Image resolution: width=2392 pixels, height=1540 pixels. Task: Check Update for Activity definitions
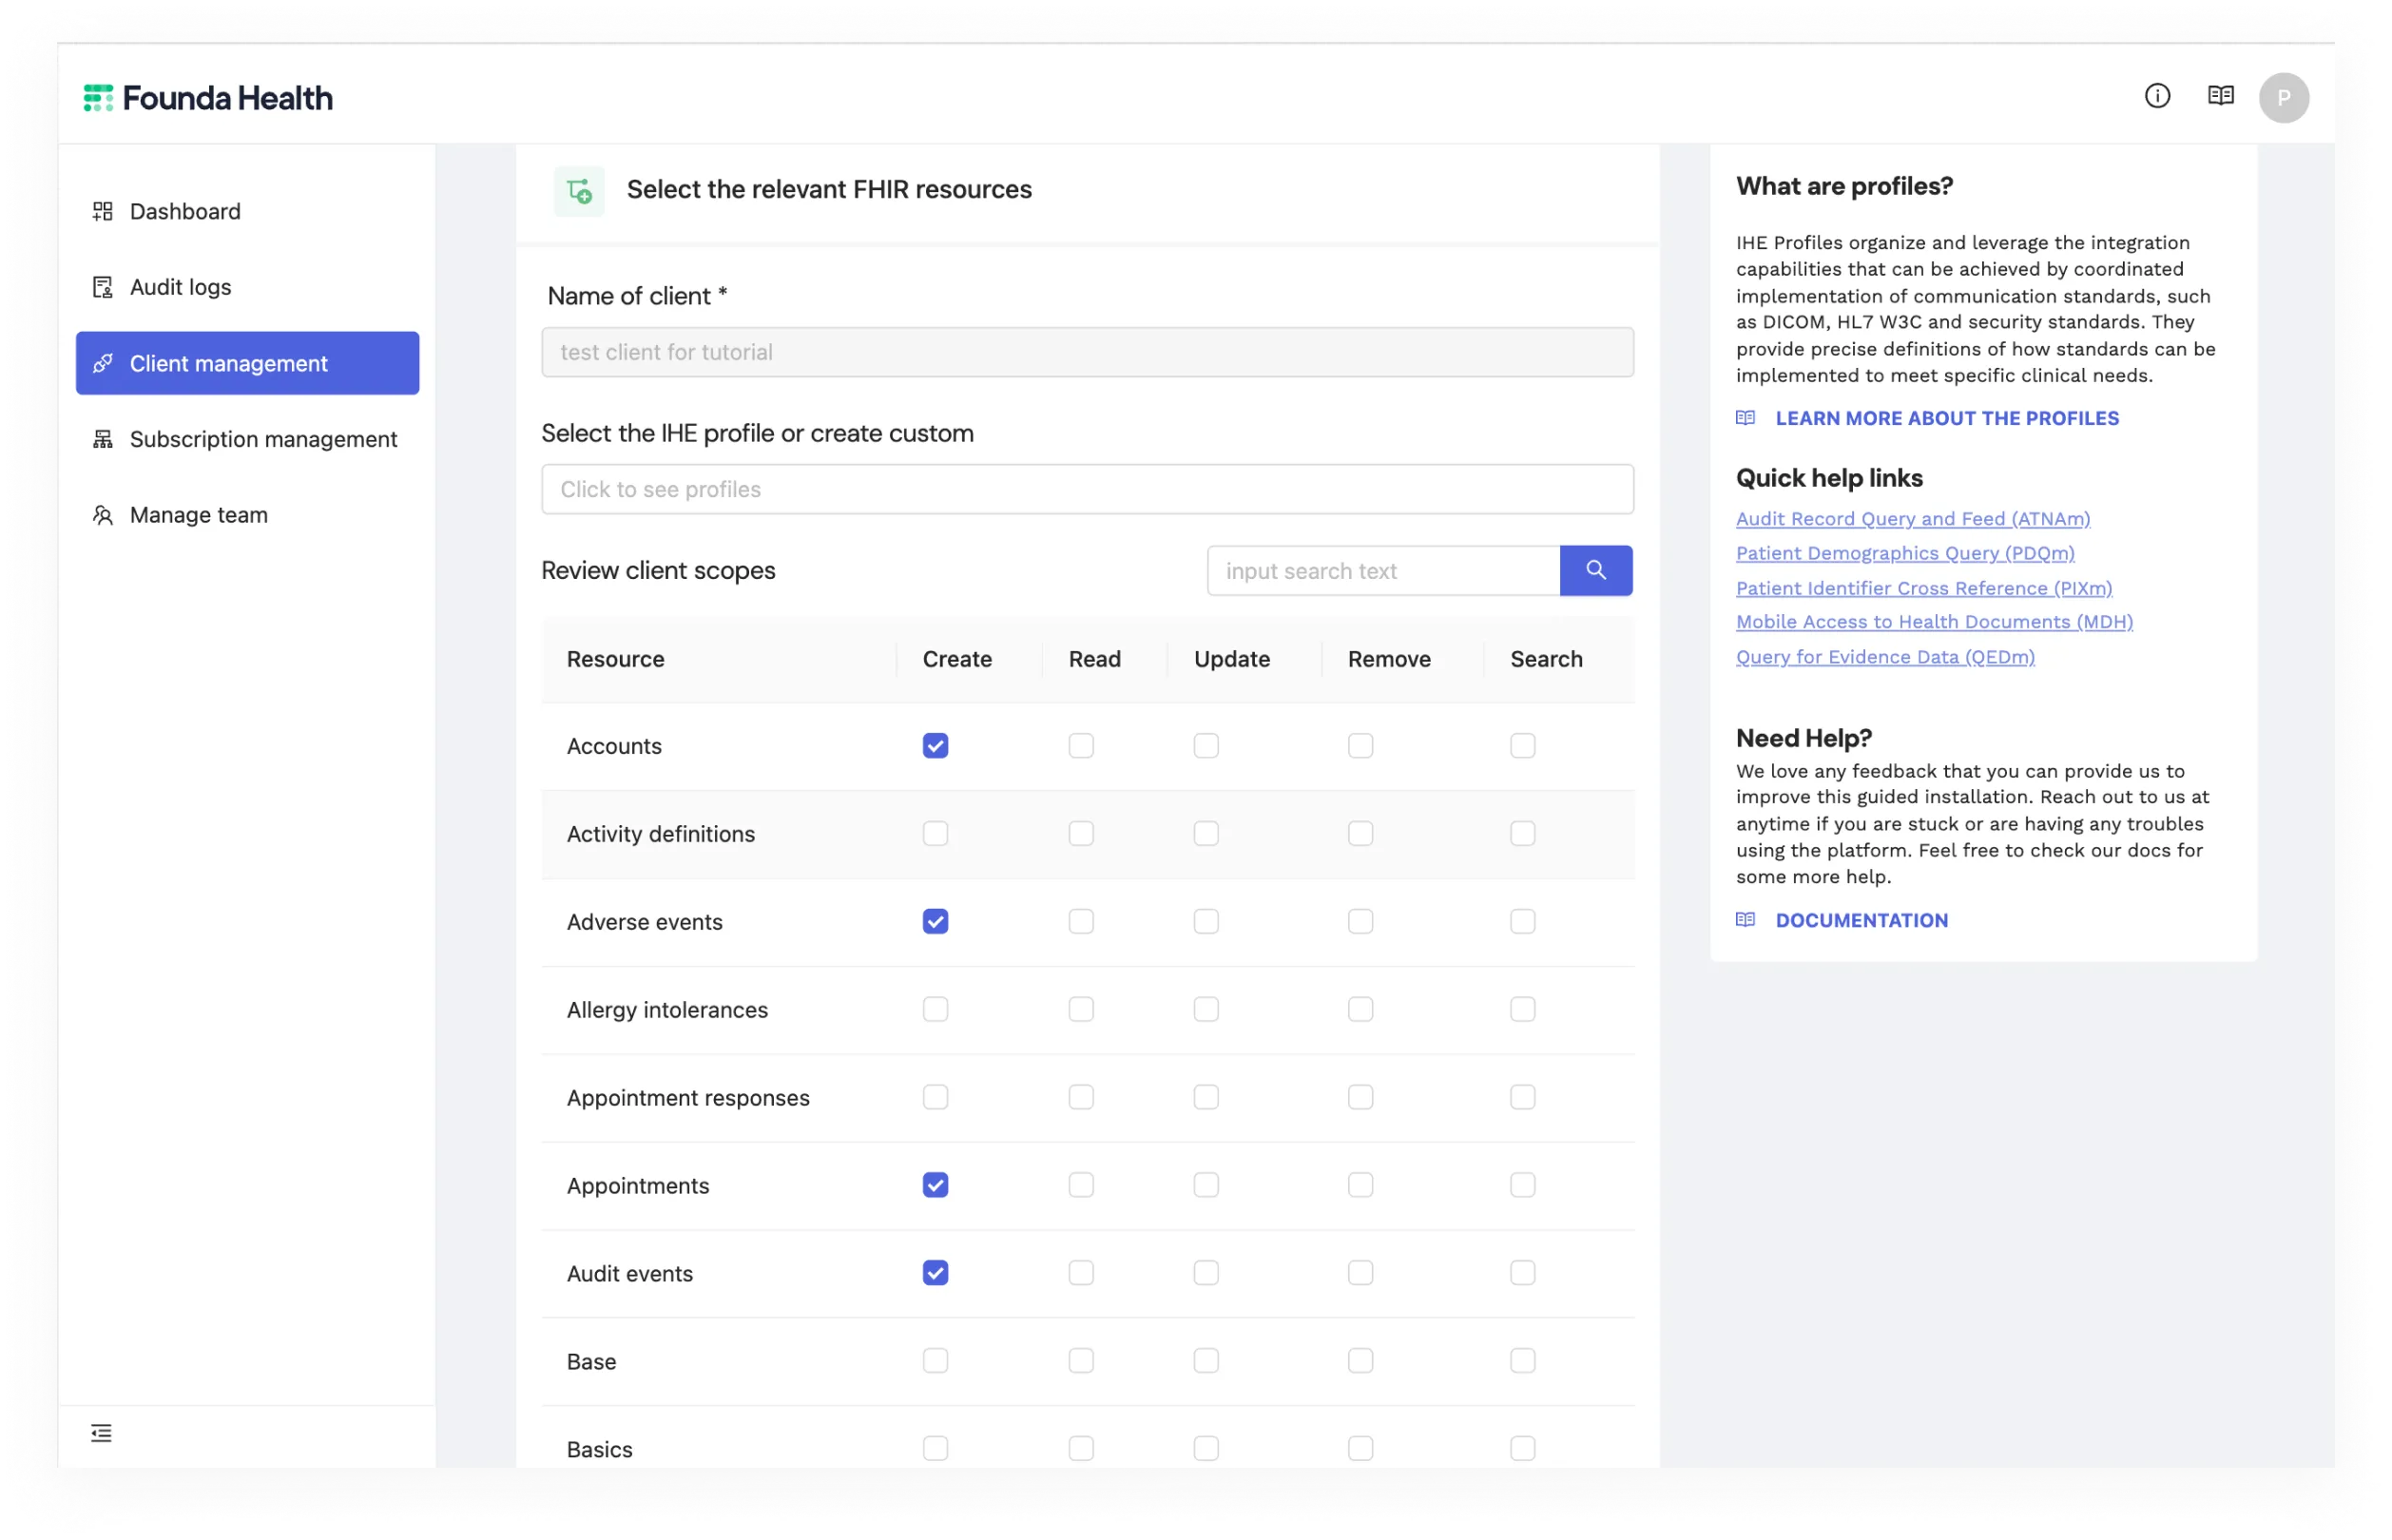[1206, 834]
